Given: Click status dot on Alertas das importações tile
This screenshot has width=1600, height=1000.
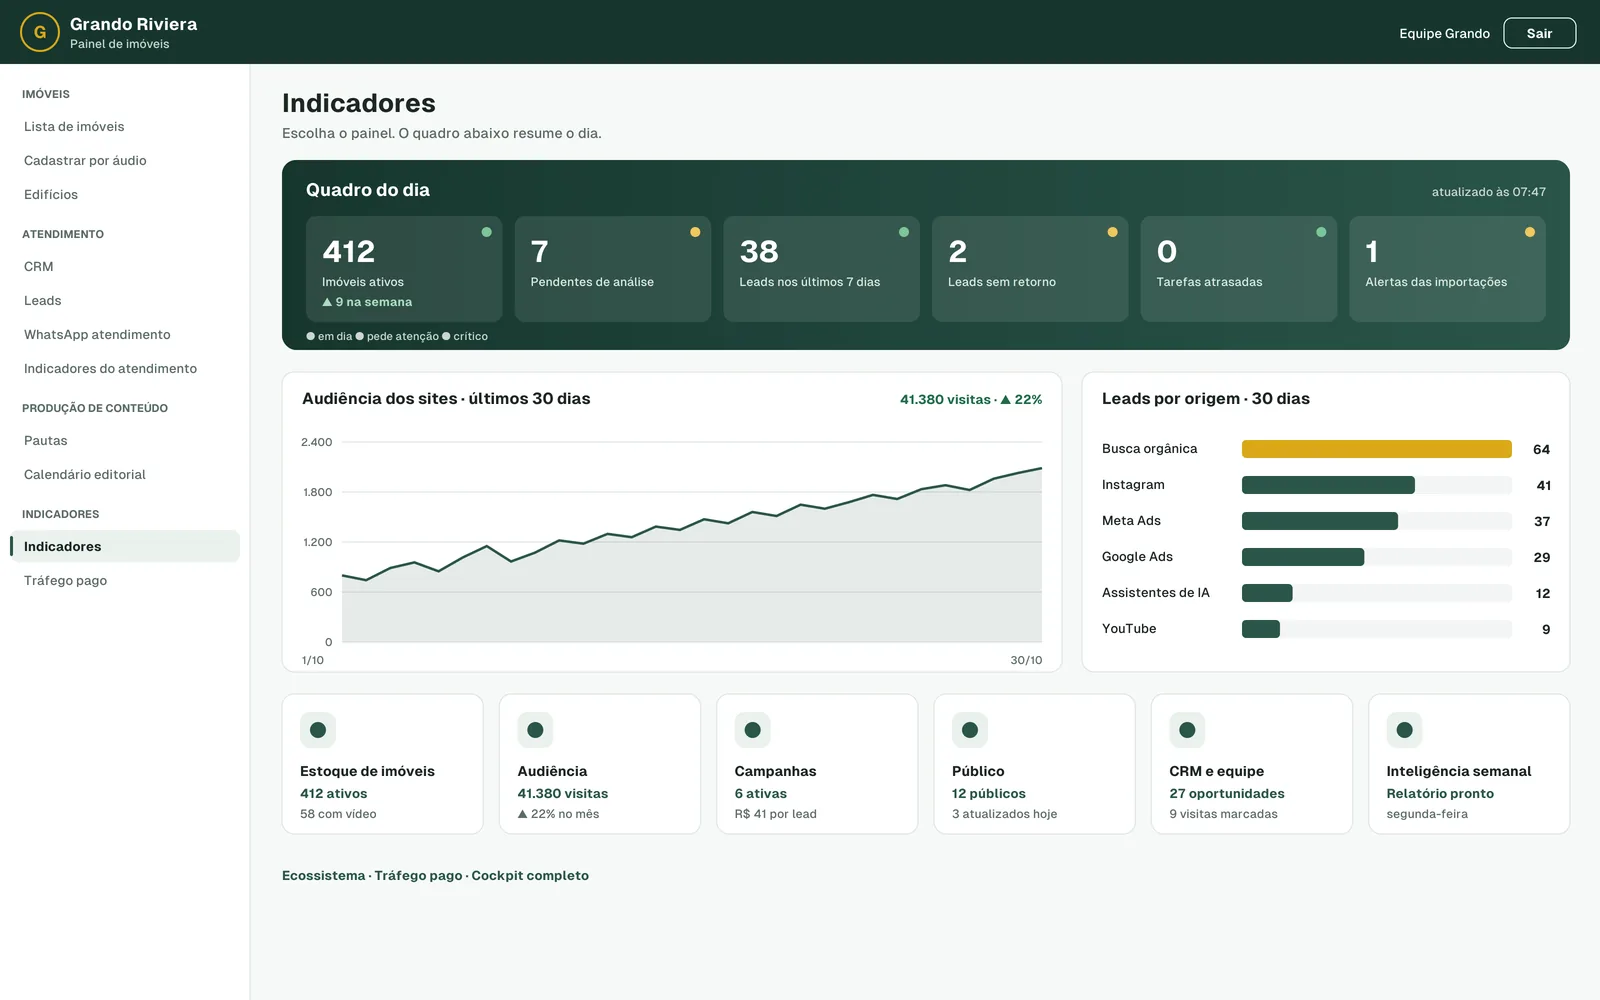Looking at the screenshot, I should 1530,232.
